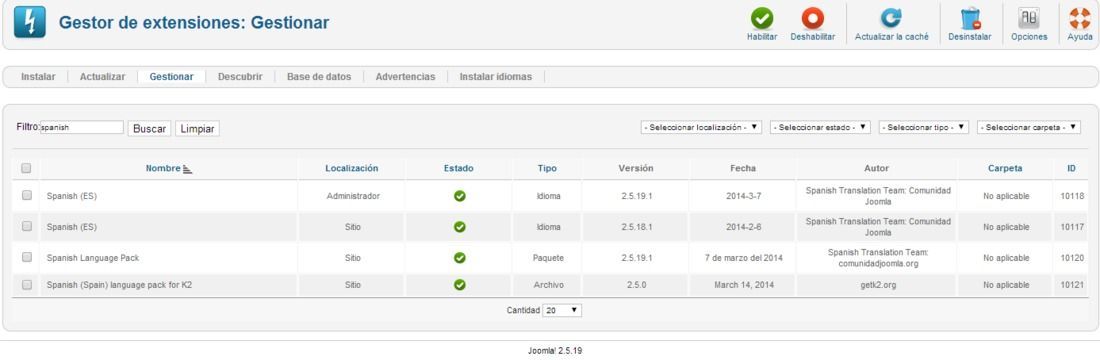Viewport: 1100px width, 360px height.
Task: Open the Seleccionar carpeta dropdown
Action: click(1028, 128)
